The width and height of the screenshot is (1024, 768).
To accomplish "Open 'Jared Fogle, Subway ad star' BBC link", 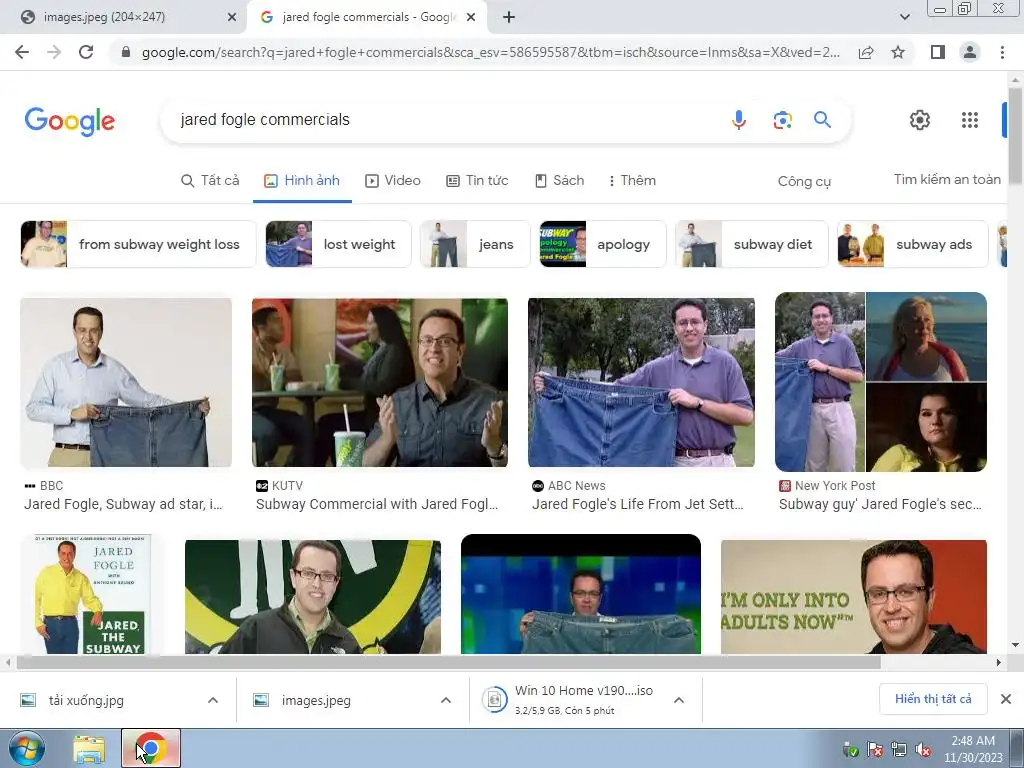I will (123, 504).
